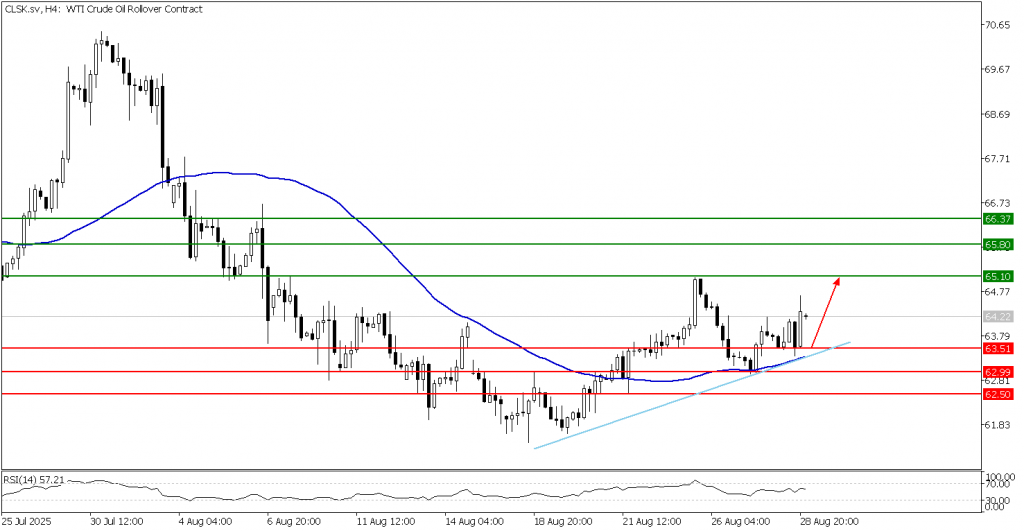Click the 30 Jul 12:00 time label
Viewport: 1024px width, 531px height.
coord(116,522)
